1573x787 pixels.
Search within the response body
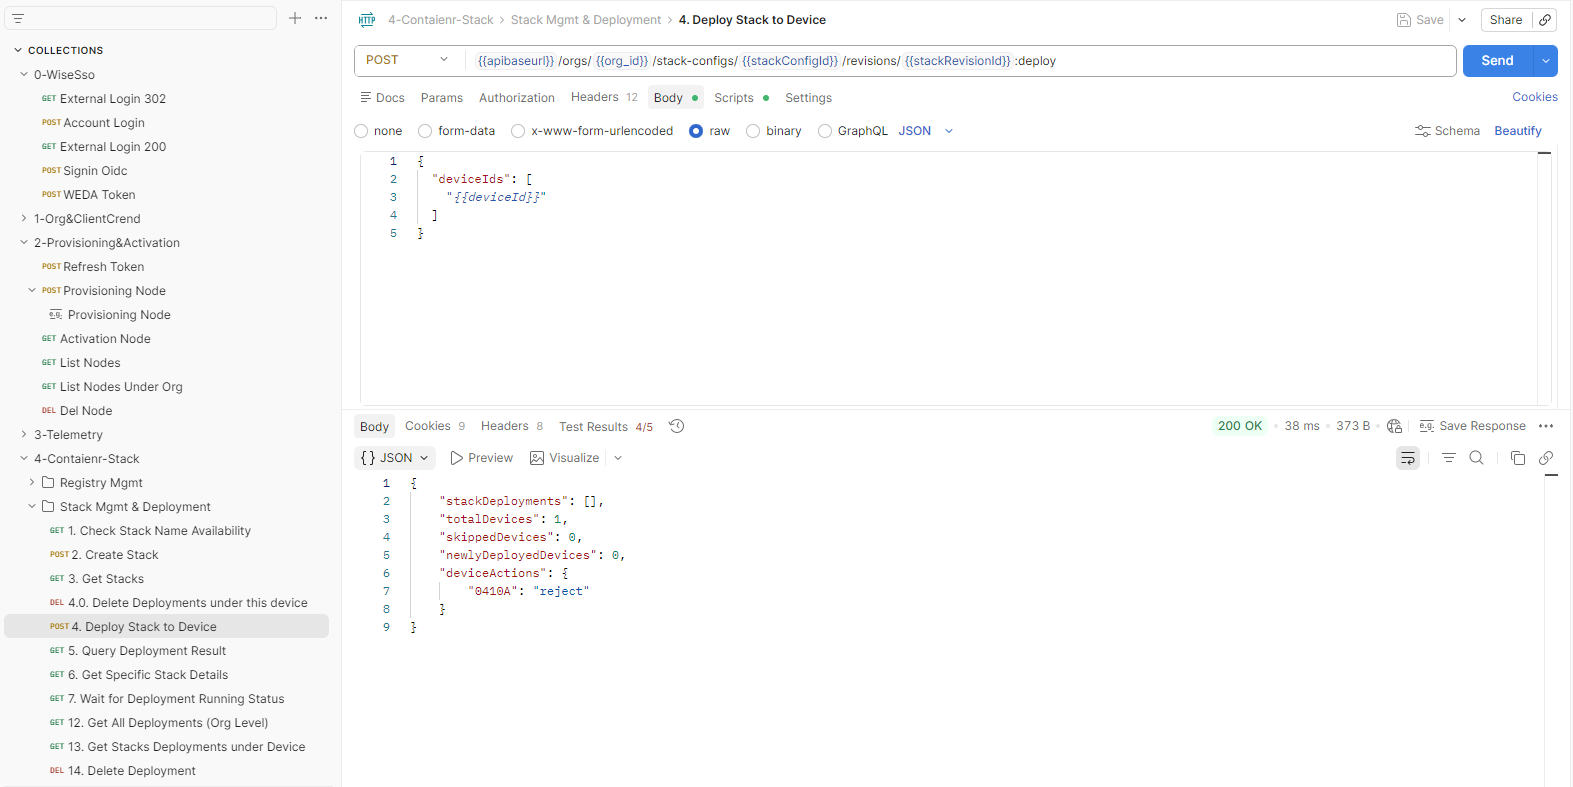[x=1476, y=458]
